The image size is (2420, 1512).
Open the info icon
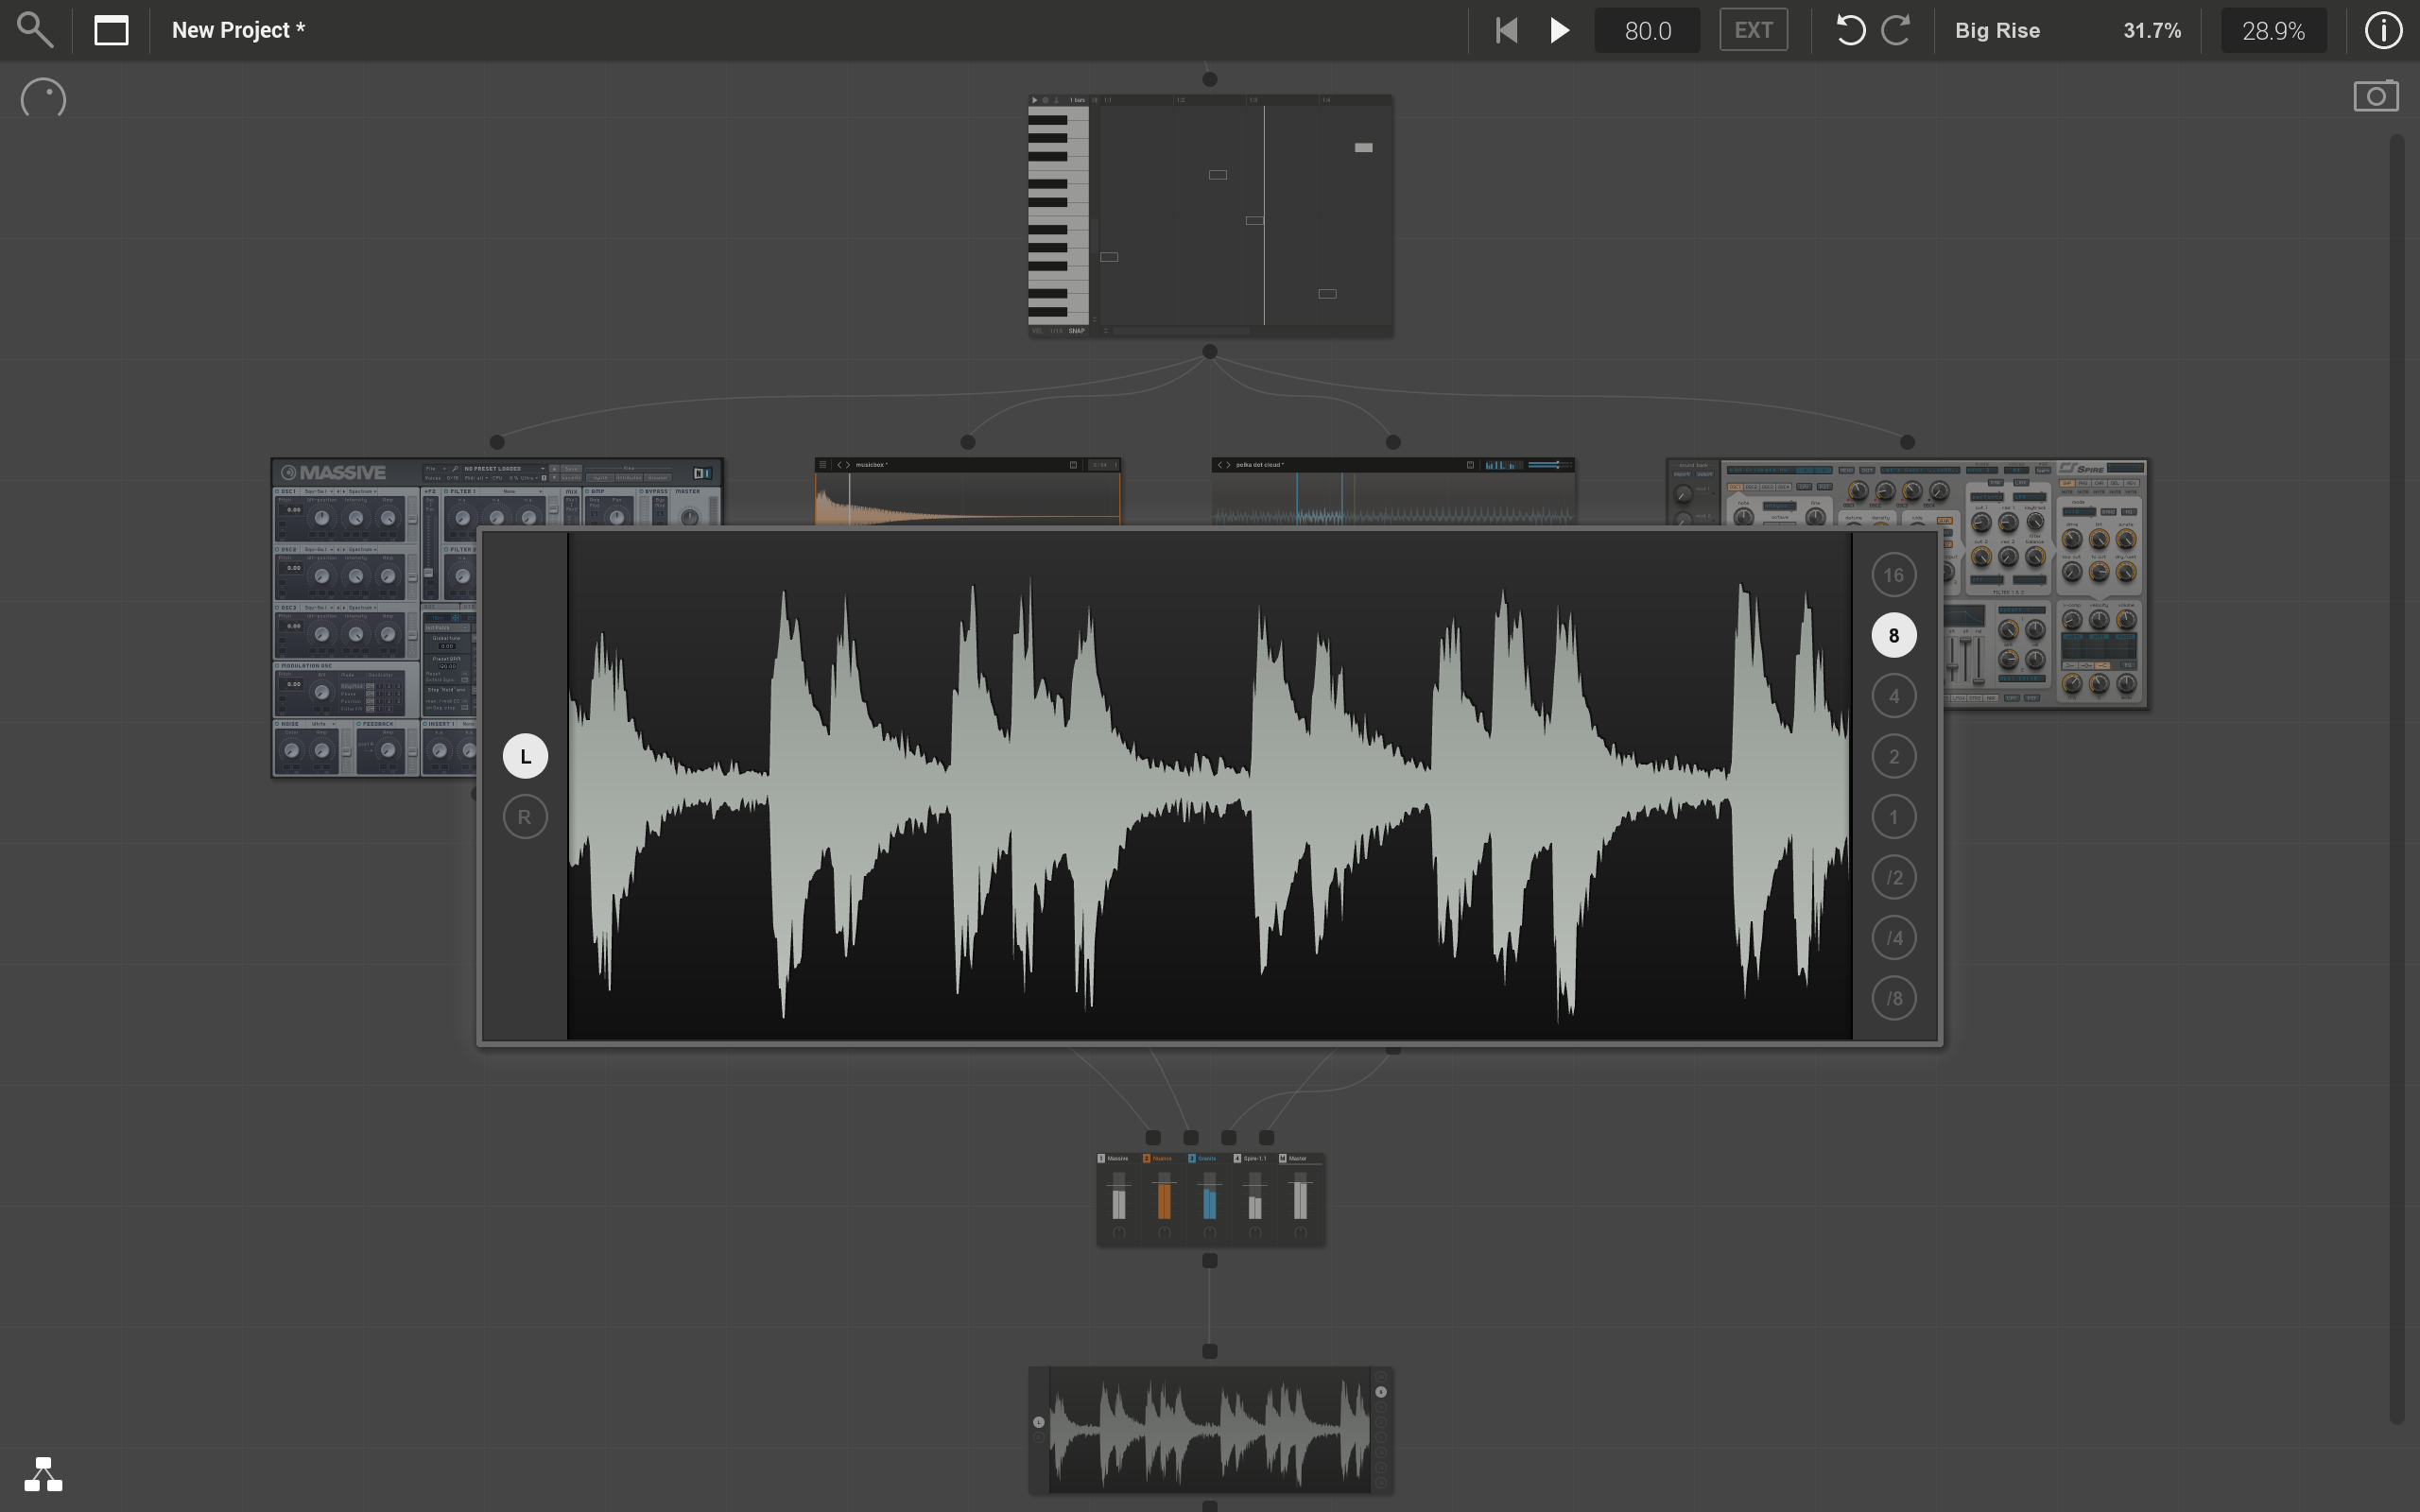(x=2383, y=30)
